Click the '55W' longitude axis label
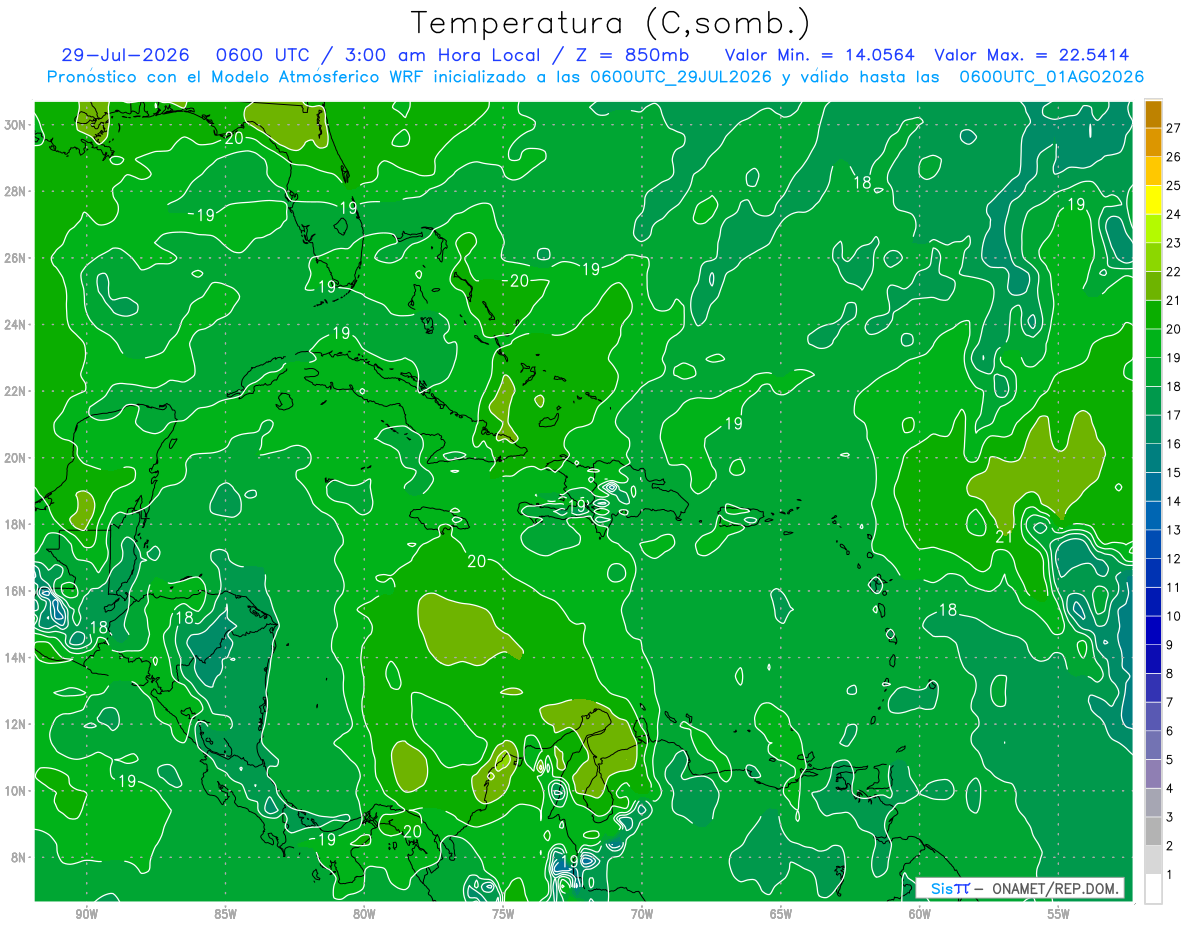1200x927 pixels. point(1059,914)
